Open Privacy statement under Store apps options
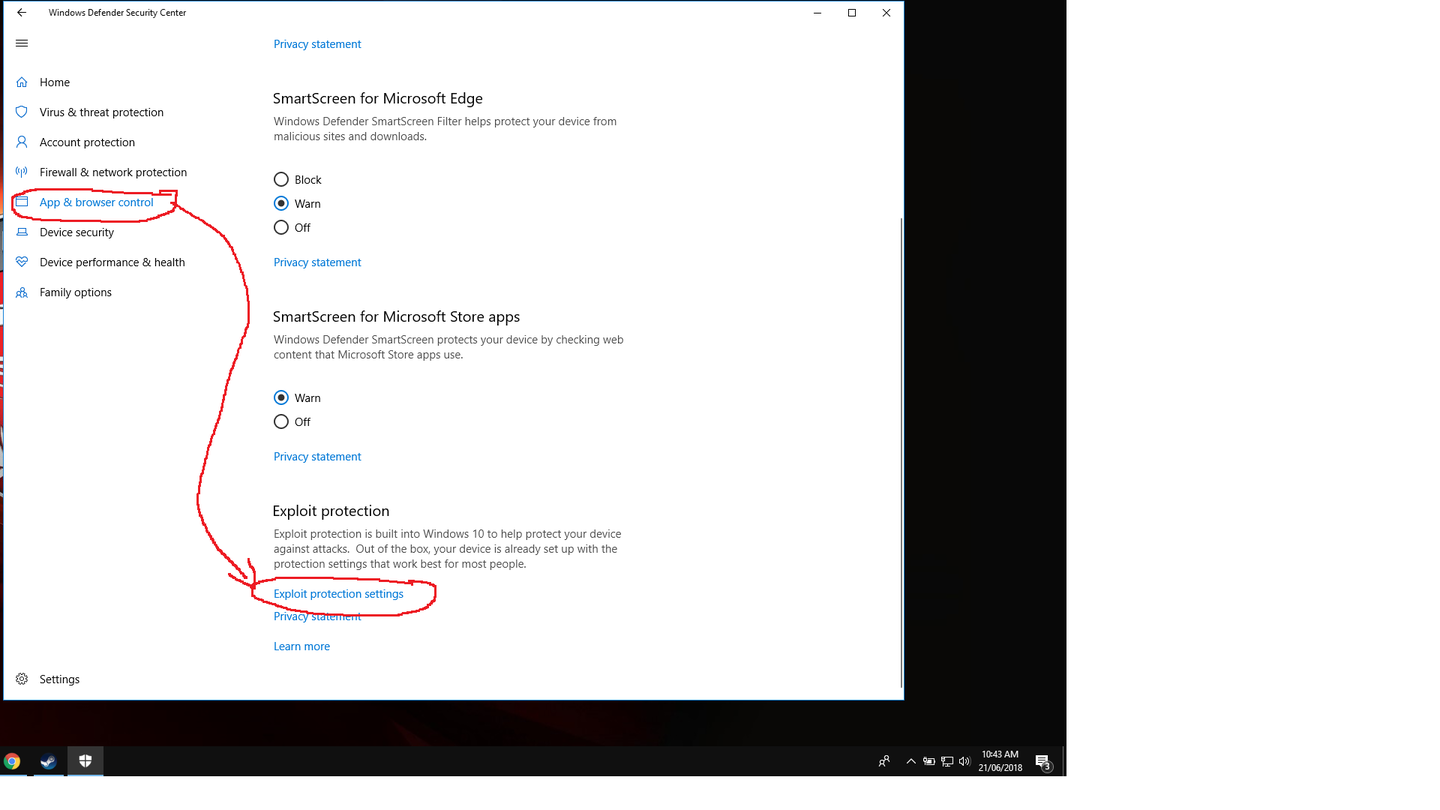 point(317,456)
